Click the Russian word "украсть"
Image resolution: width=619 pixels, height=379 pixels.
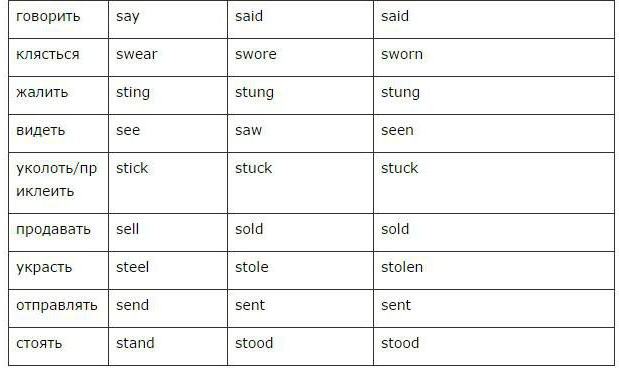(44, 268)
